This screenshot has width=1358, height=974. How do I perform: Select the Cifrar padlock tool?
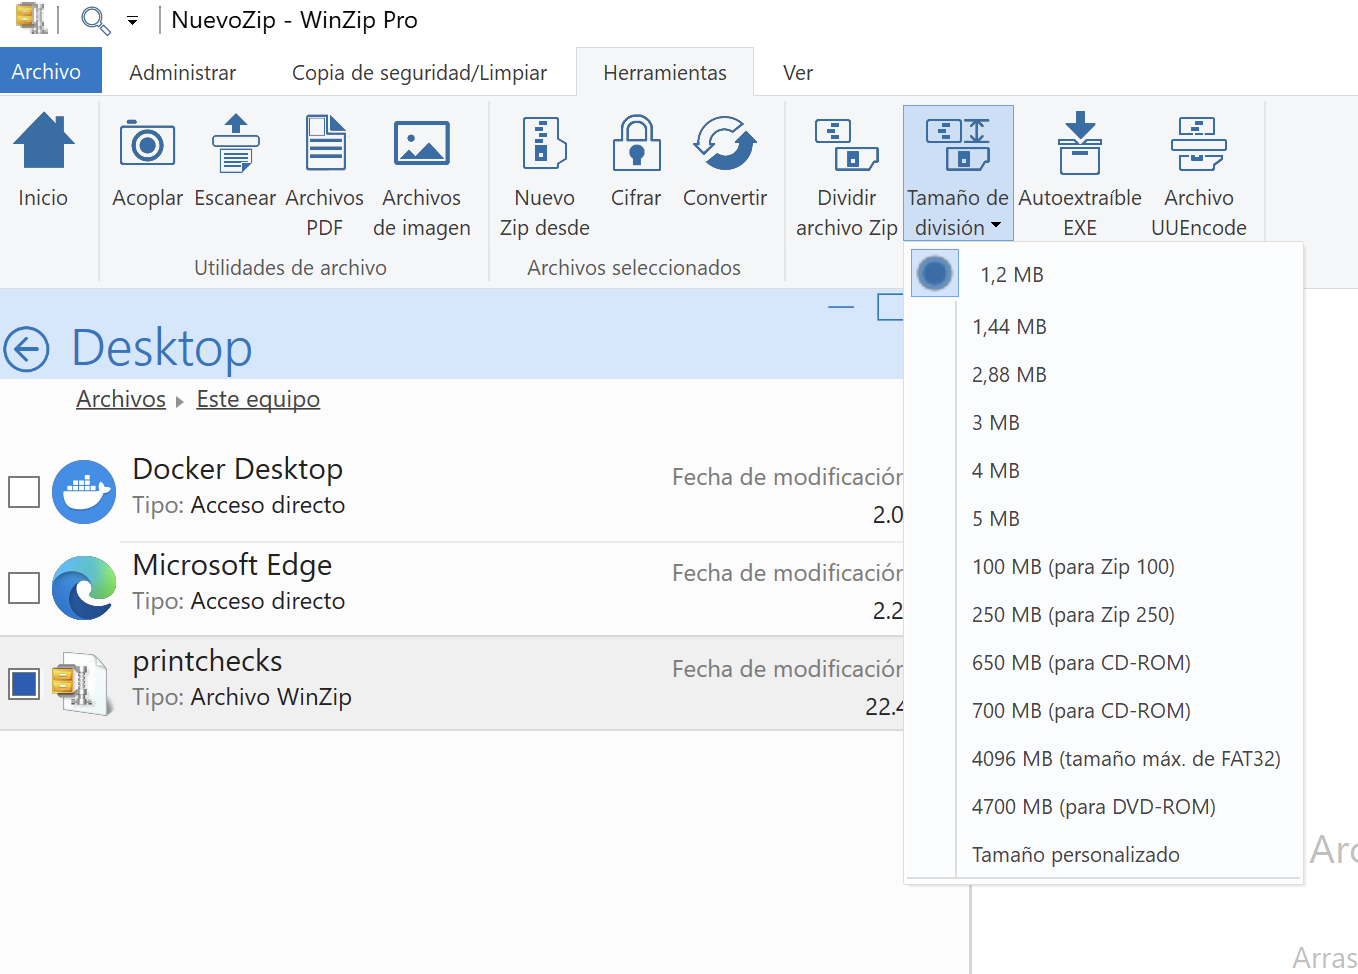click(x=636, y=160)
